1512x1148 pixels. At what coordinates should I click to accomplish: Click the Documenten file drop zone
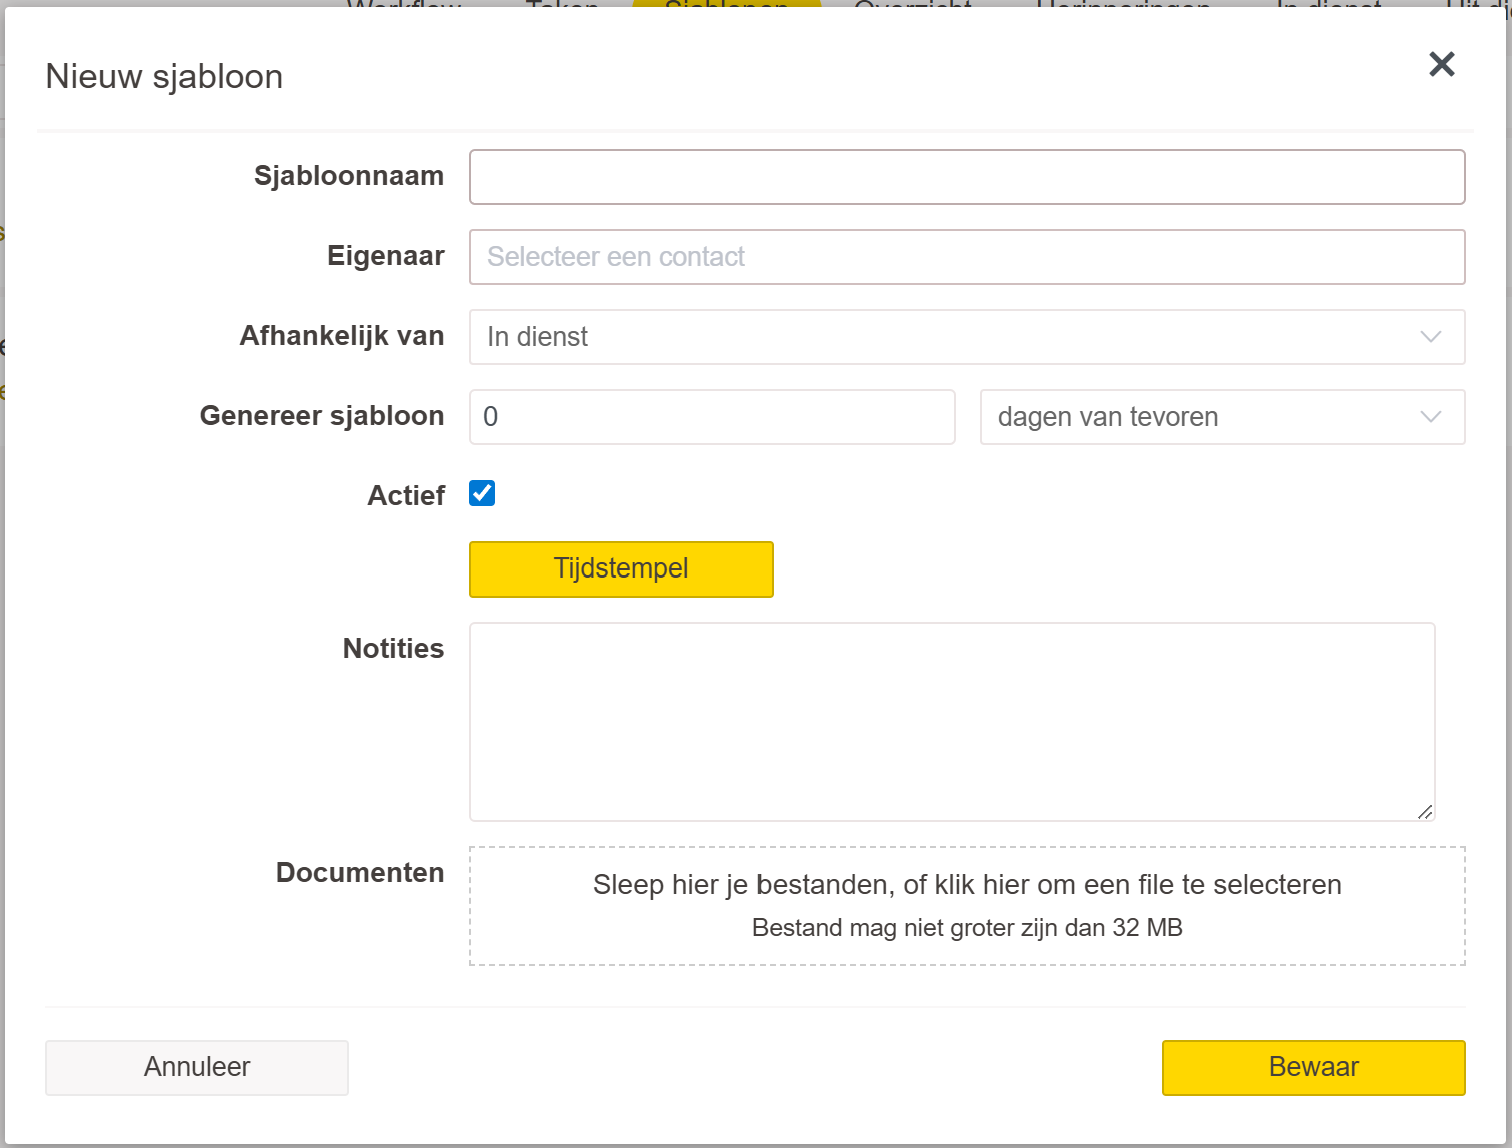[966, 905]
